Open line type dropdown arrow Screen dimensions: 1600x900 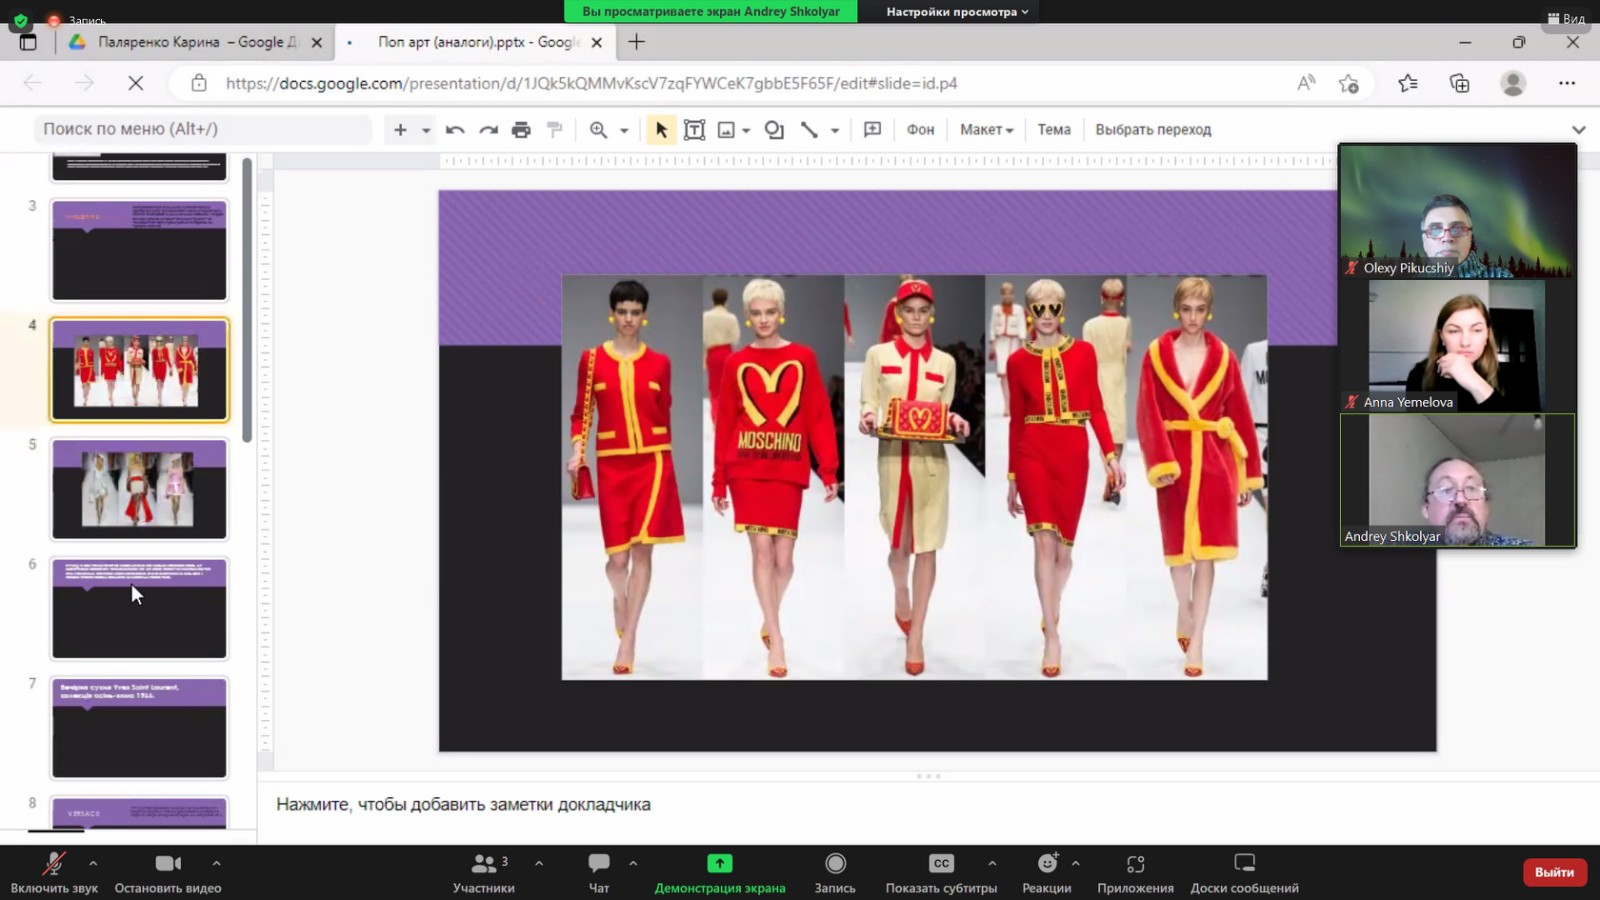tap(835, 130)
